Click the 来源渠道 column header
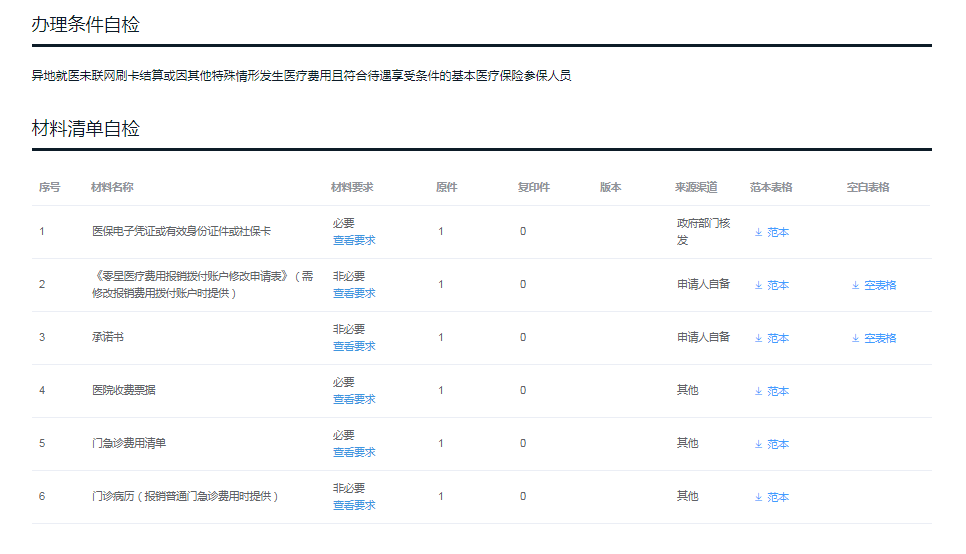Image resolution: width=966 pixels, height=554 pixels. [696, 187]
